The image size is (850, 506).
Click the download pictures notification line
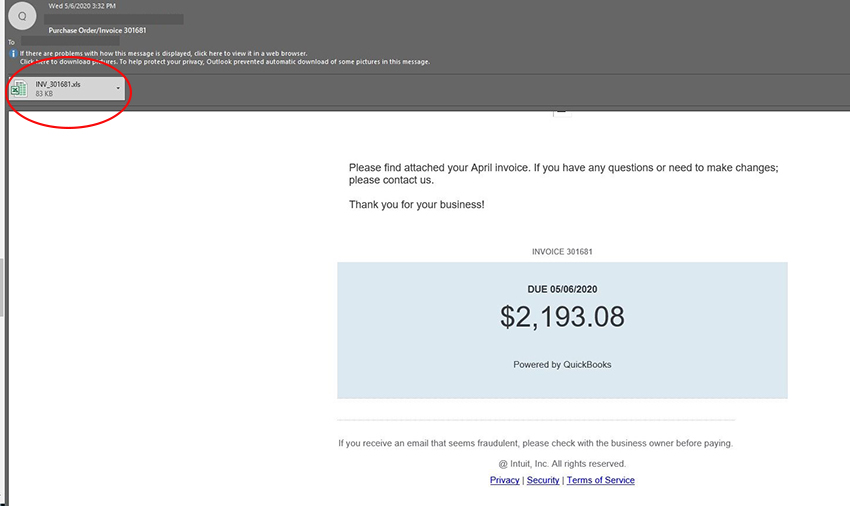coord(224,62)
